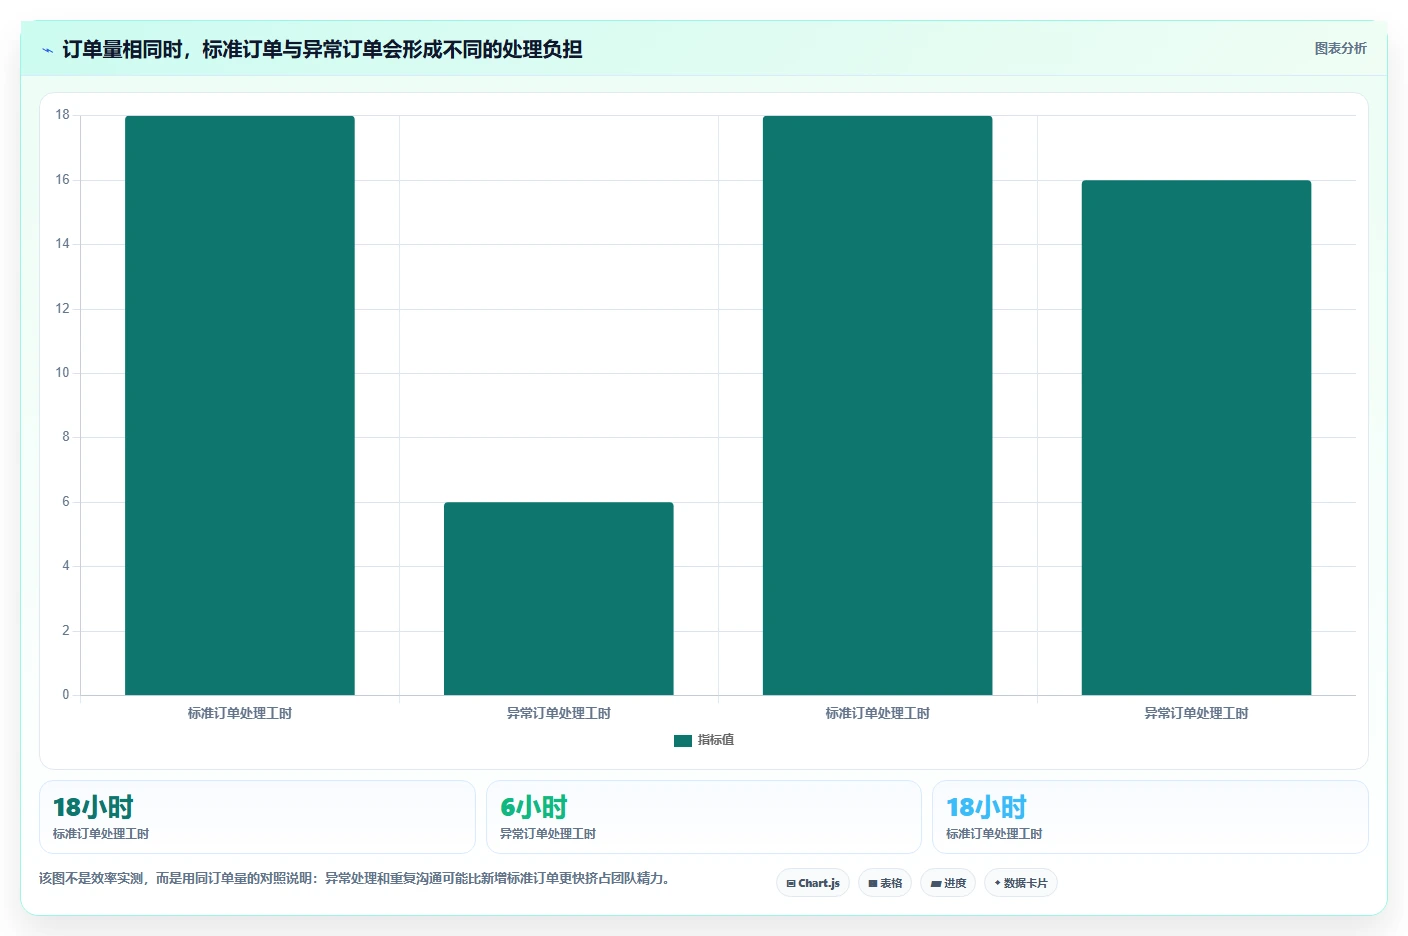Click the y-axis tick label 4
Screen dimensions: 1408x936
point(66,566)
